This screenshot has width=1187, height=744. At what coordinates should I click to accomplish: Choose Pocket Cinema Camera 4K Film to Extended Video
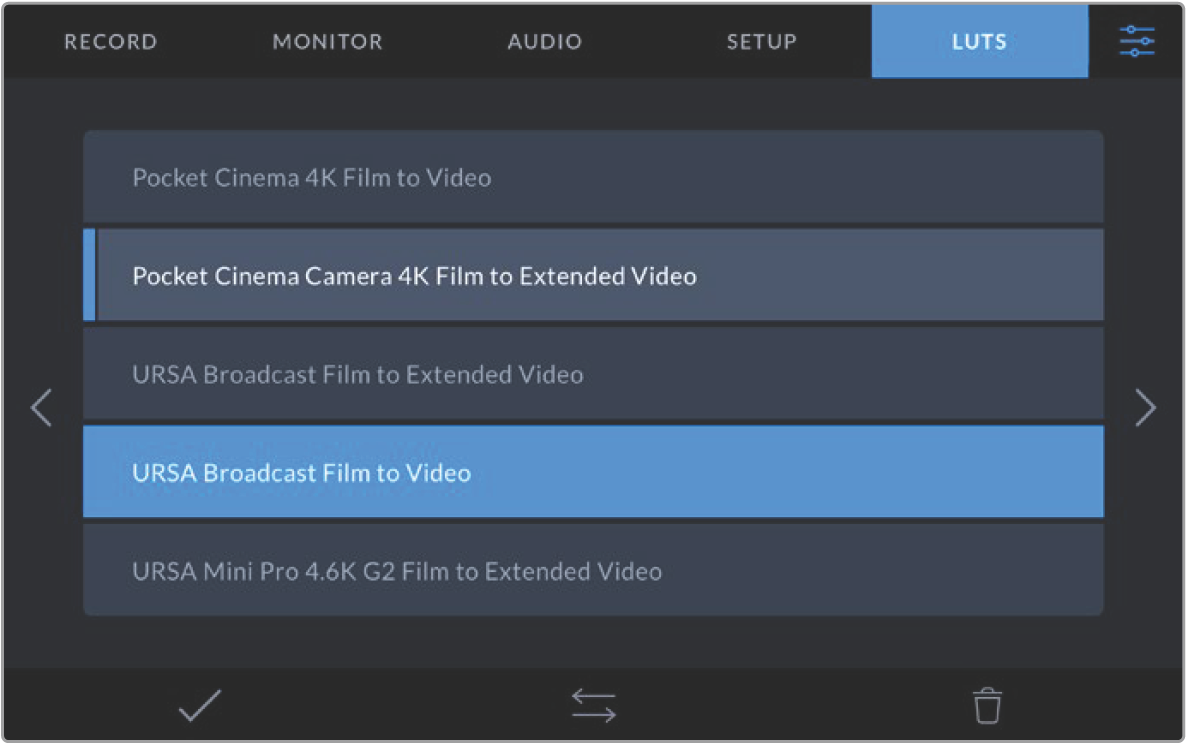coord(600,276)
